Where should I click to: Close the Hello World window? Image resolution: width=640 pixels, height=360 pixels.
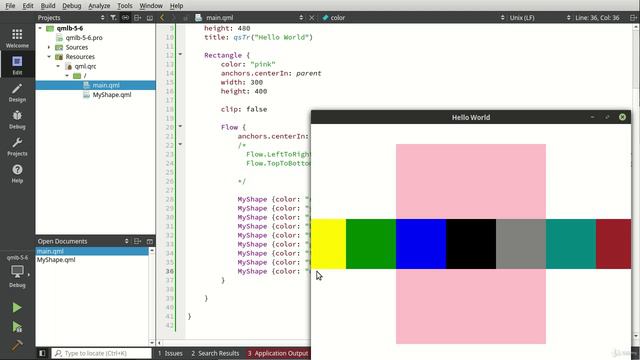coord(622,117)
